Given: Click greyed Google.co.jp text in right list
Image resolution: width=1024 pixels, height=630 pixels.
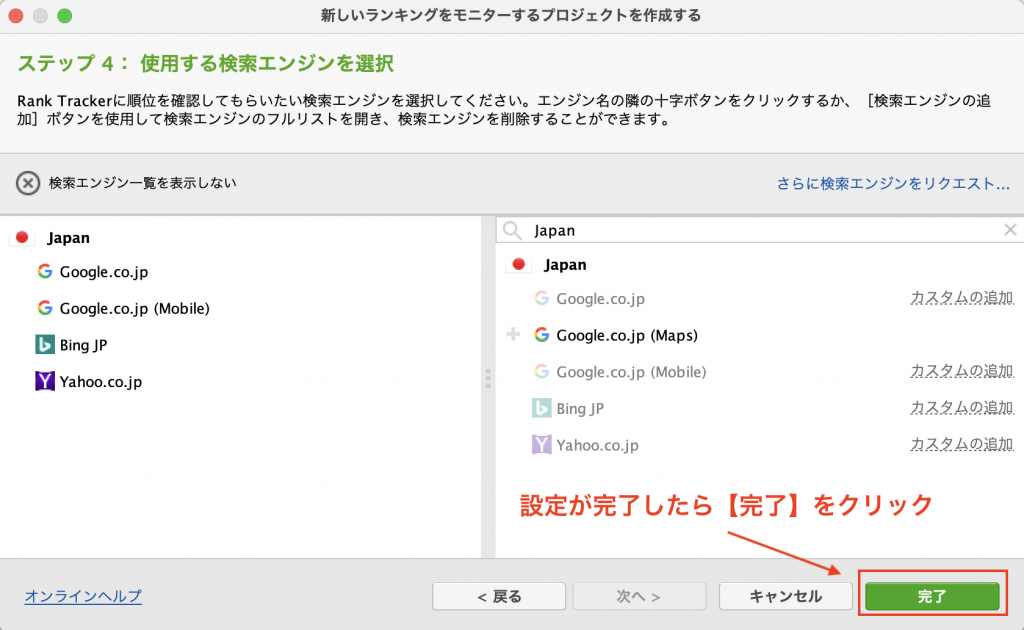Looking at the screenshot, I should click(600, 299).
